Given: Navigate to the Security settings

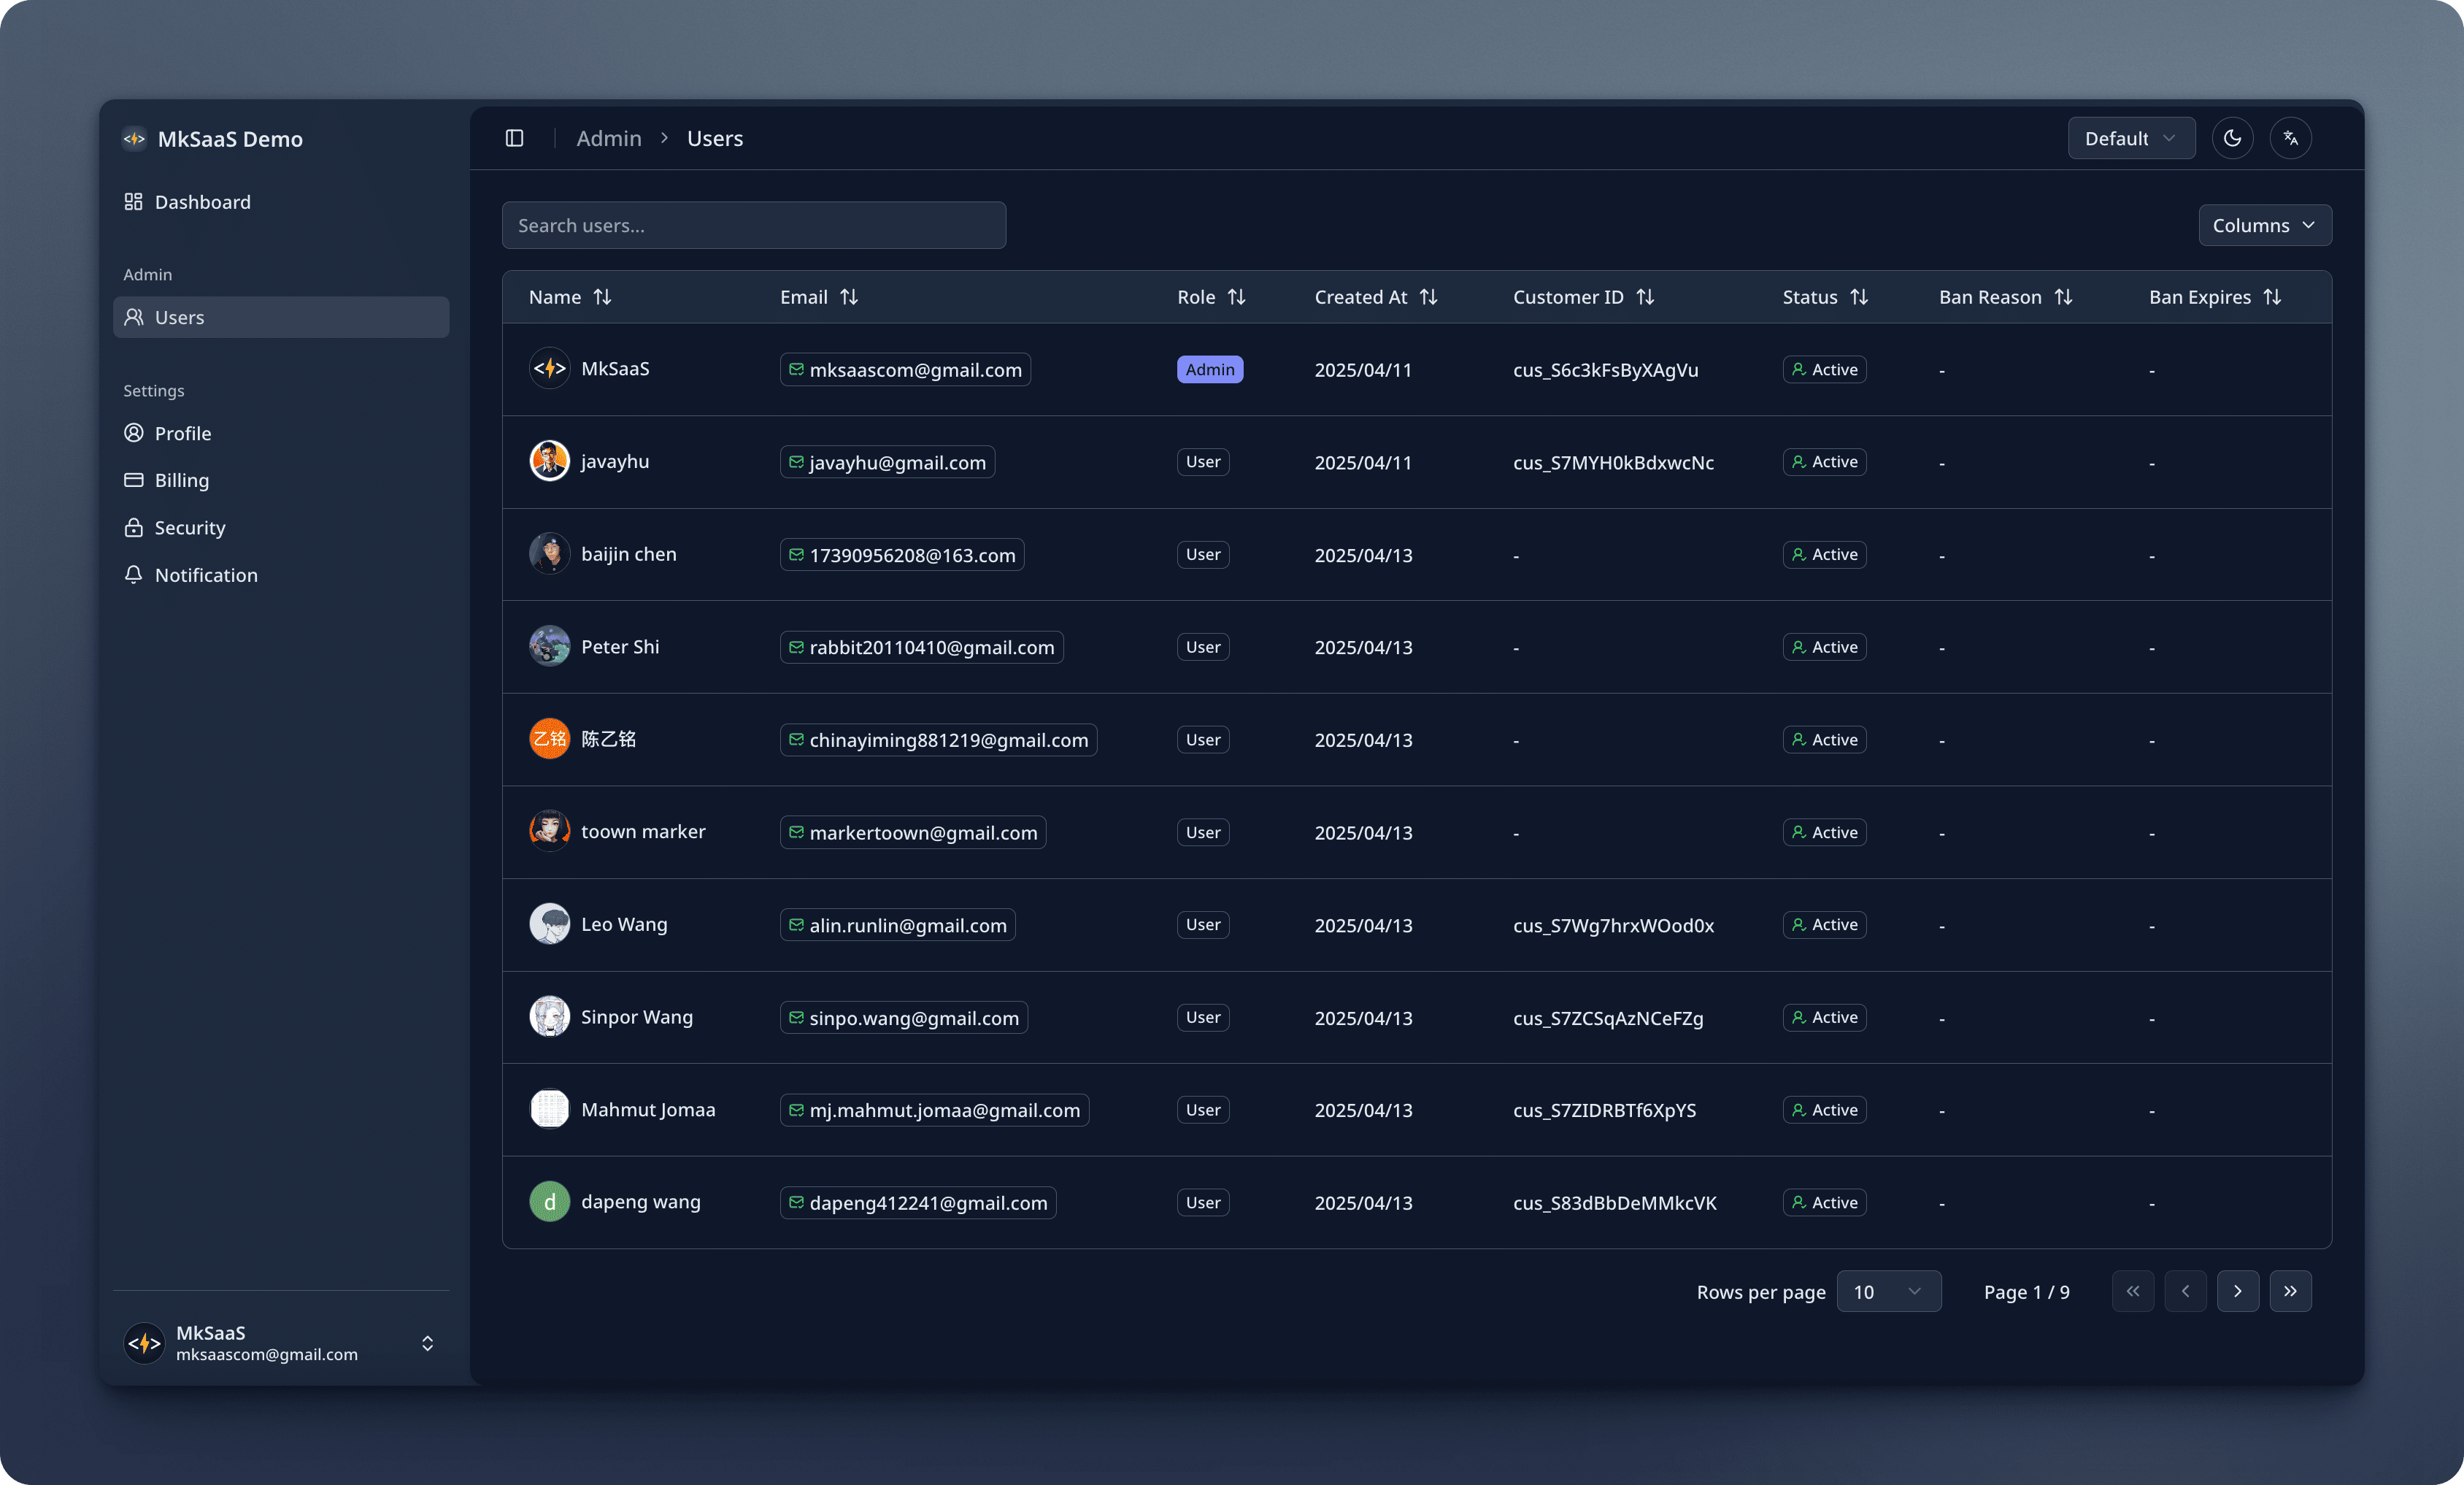Looking at the screenshot, I should 190,527.
